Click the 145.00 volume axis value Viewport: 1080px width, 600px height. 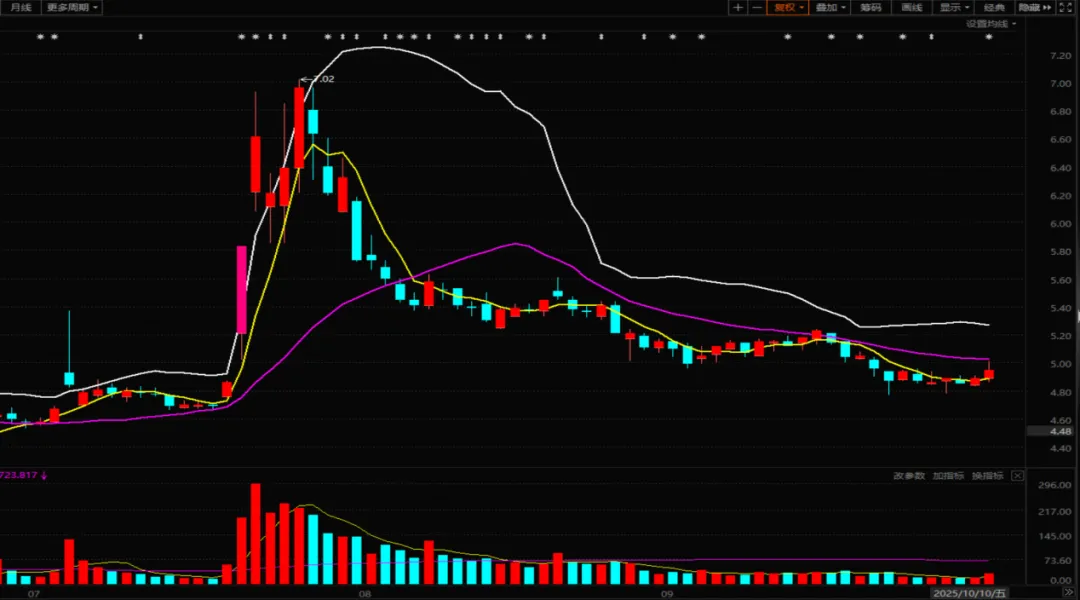(x=1055, y=536)
